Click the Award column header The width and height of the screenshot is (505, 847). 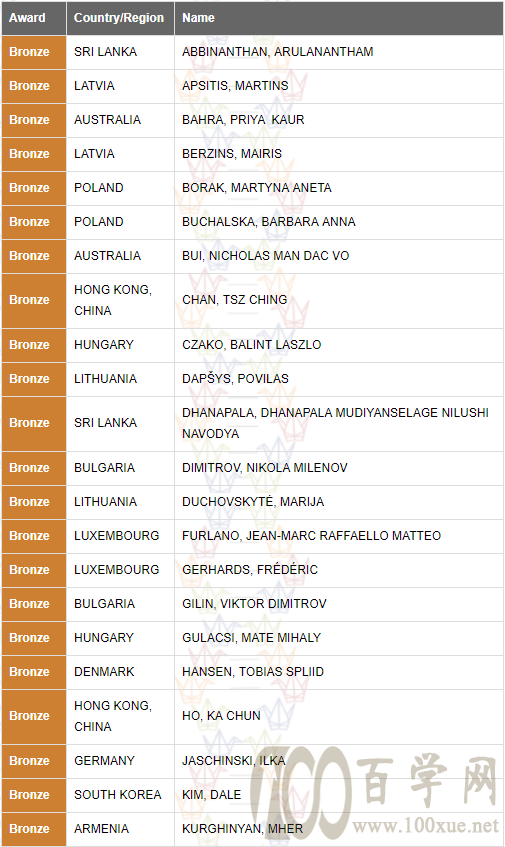[x=28, y=18]
